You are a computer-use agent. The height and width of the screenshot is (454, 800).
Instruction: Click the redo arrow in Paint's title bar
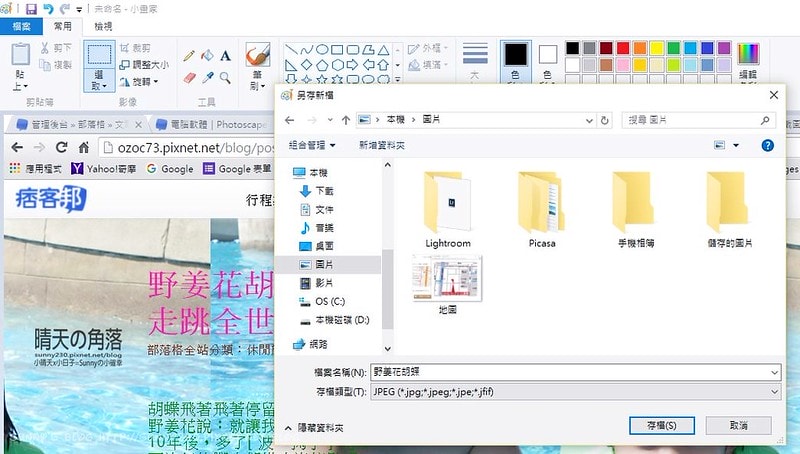pyautogui.click(x=65, y=9)
